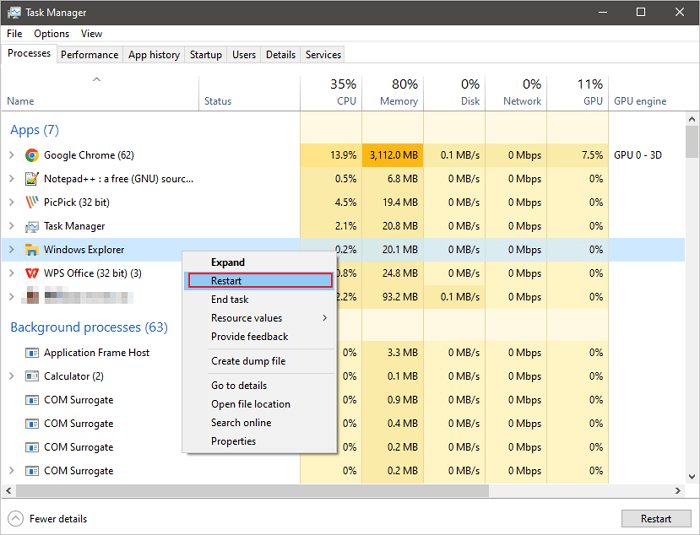The image size is (700, 535).
Task: Switch to the Performance tab
Action: coord(89,55)
